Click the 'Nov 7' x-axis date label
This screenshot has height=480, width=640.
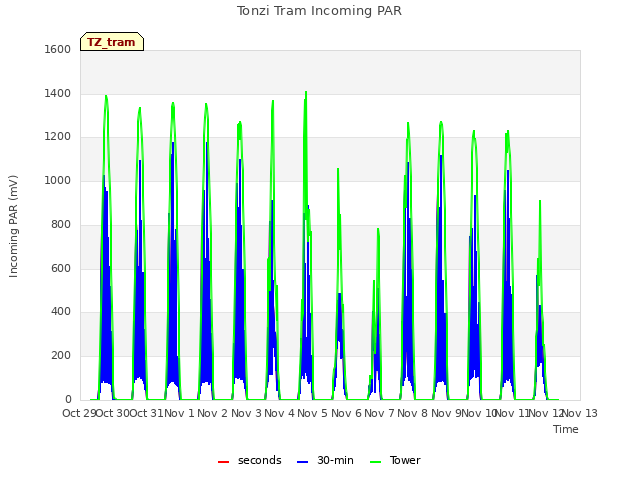(x=379, y=413)
